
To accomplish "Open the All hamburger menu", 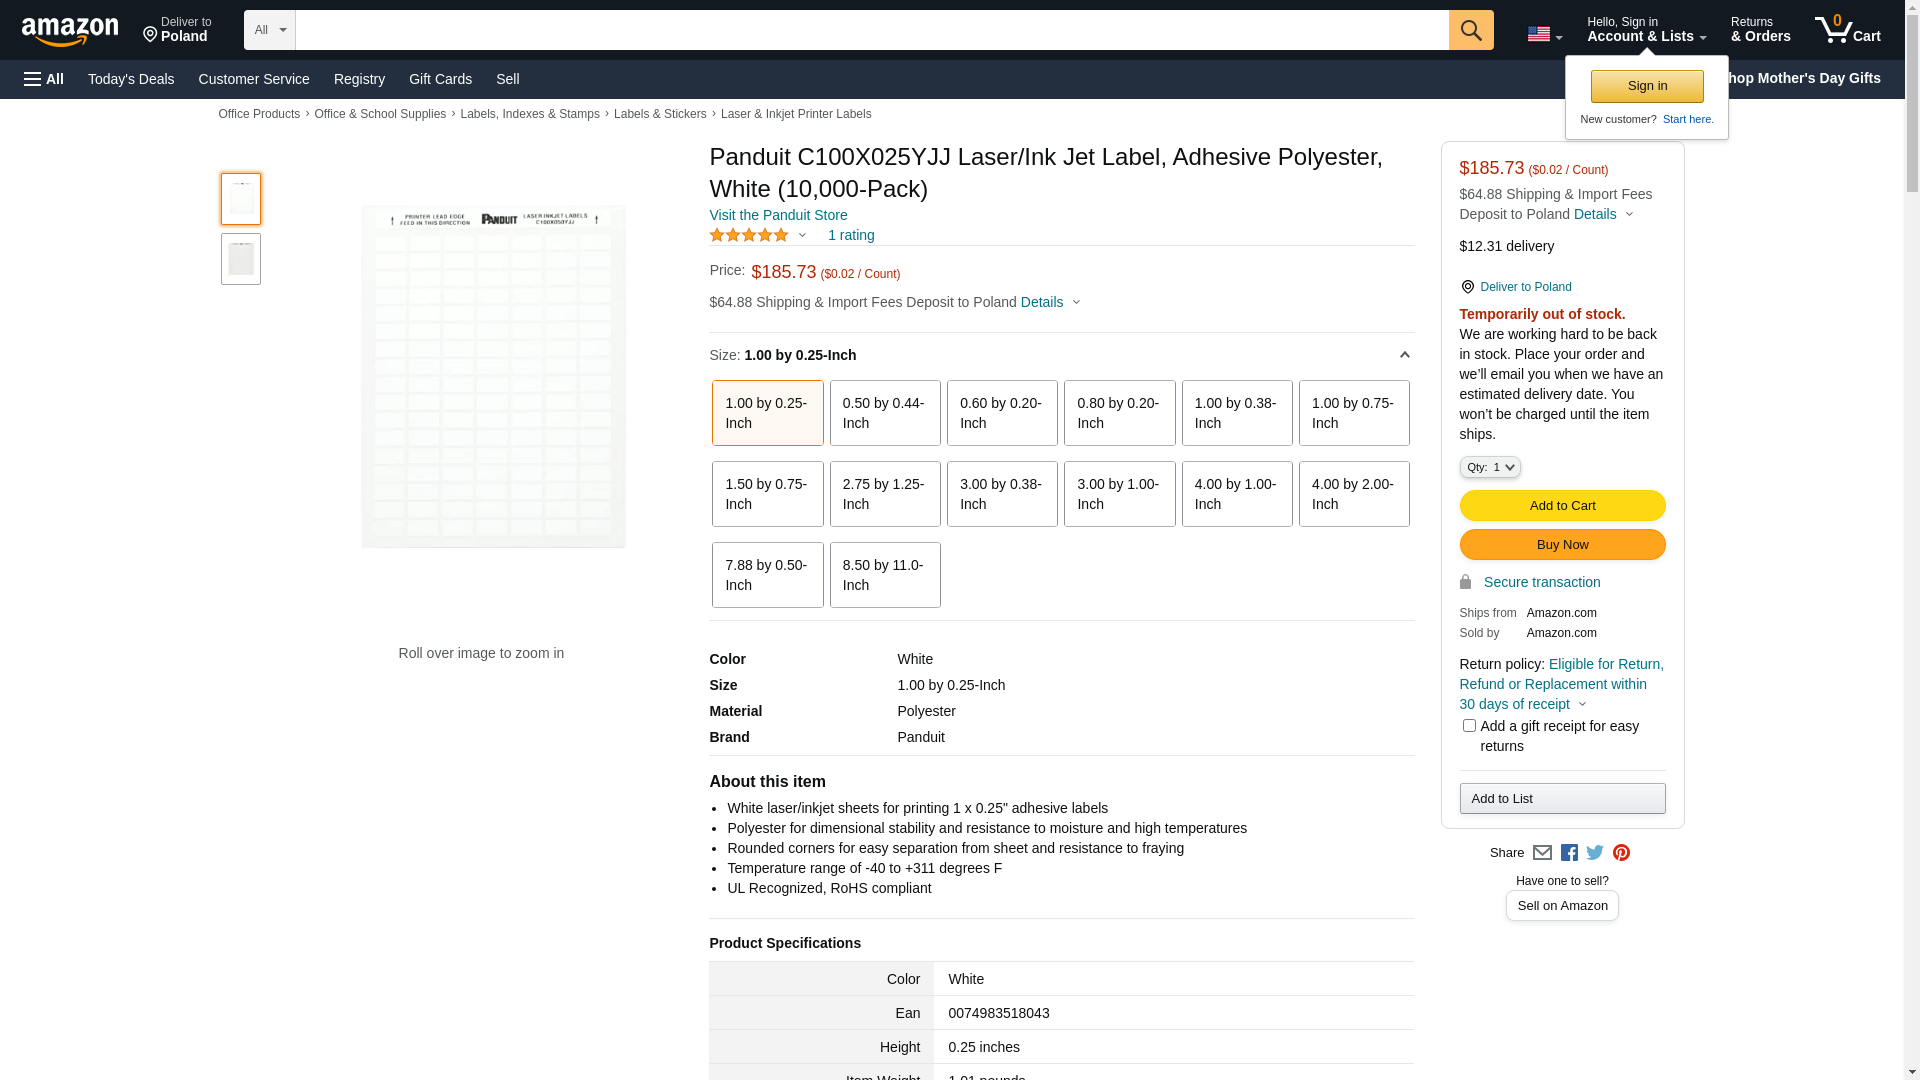I will (x=44, y=79).
